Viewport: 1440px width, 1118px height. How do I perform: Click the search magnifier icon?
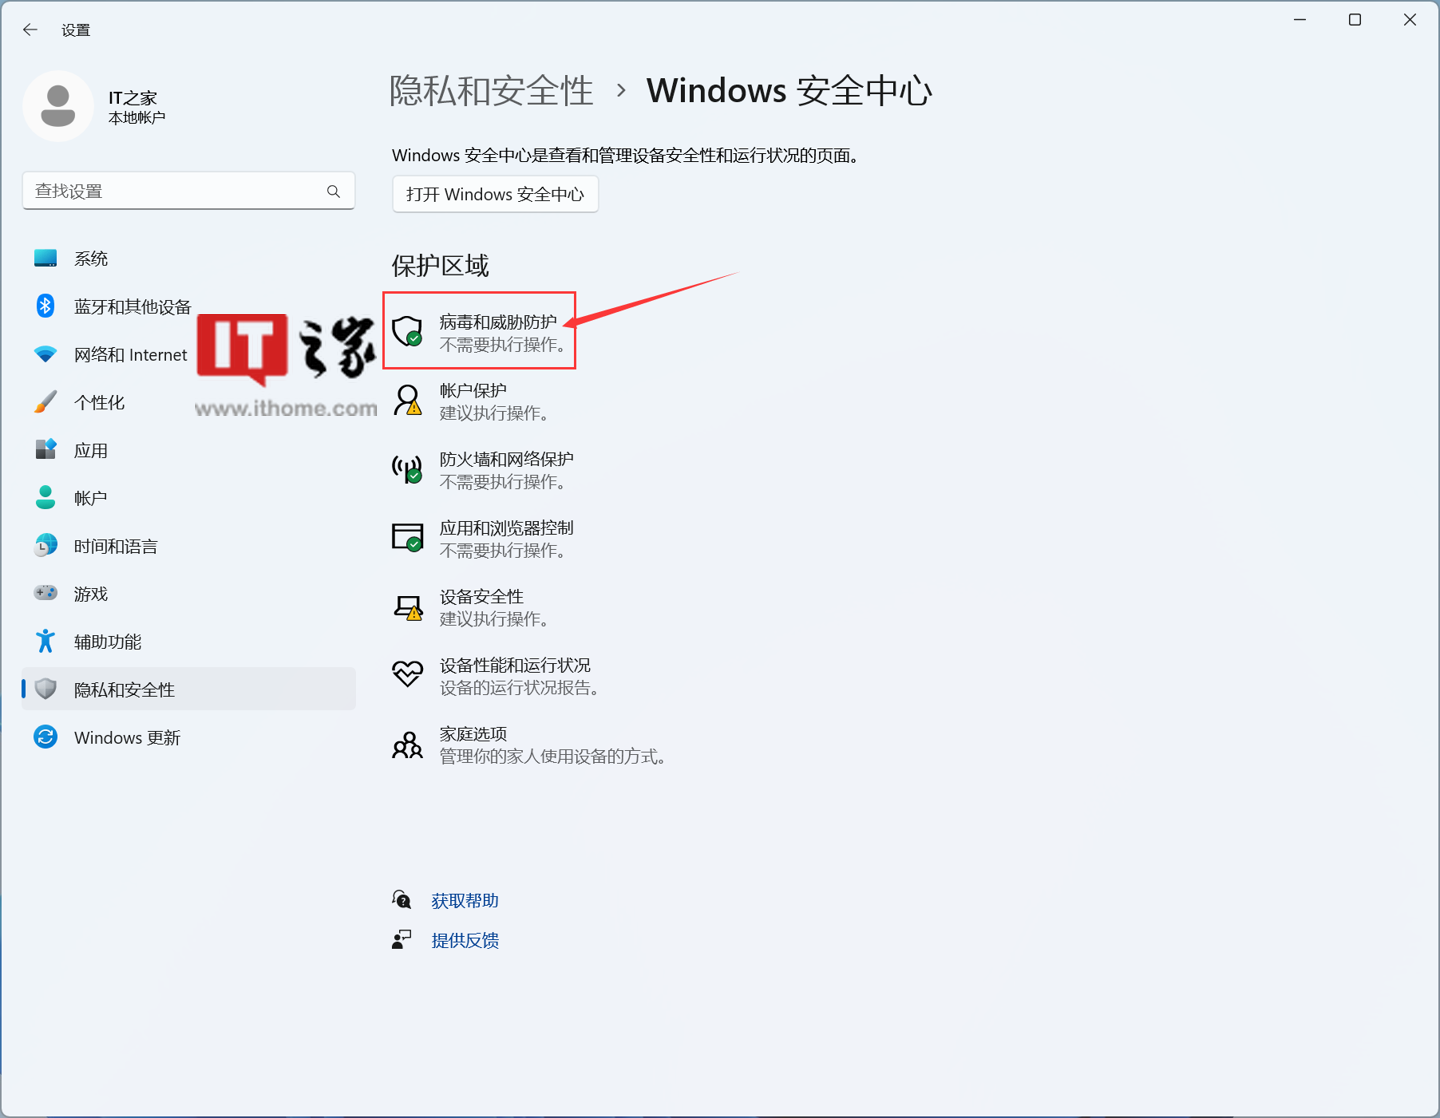(x=333, y=191)
